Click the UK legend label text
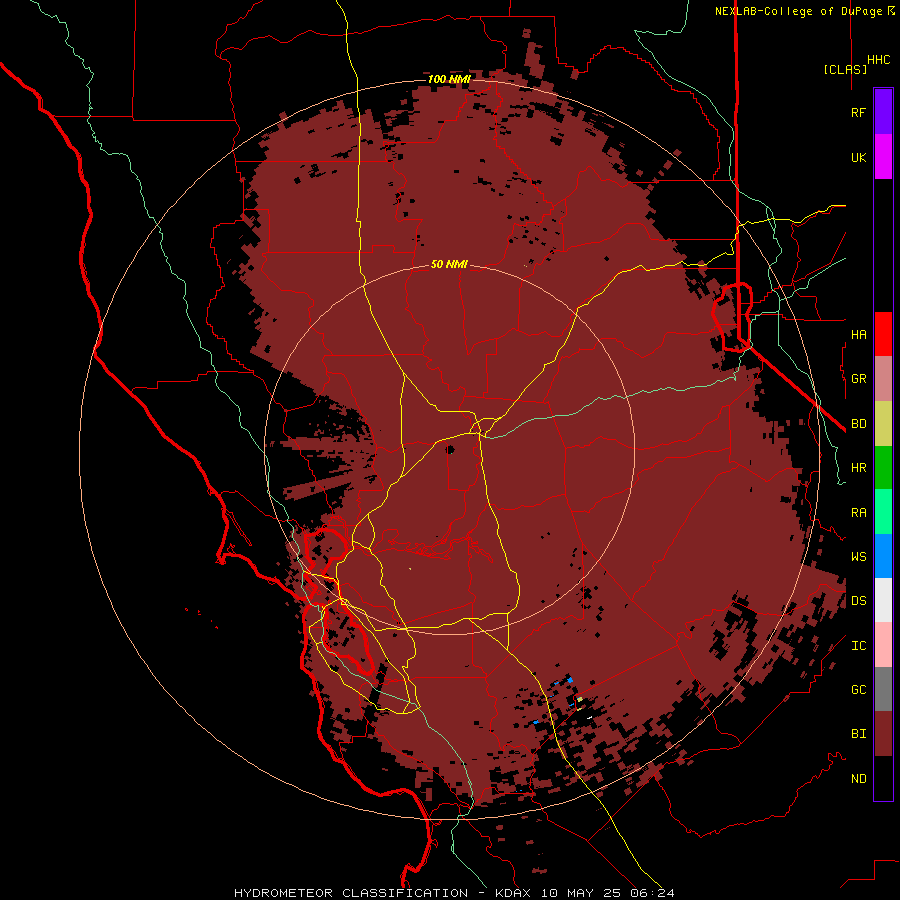The height and width of the screenshot is (900, 900). tap(858, 157)
